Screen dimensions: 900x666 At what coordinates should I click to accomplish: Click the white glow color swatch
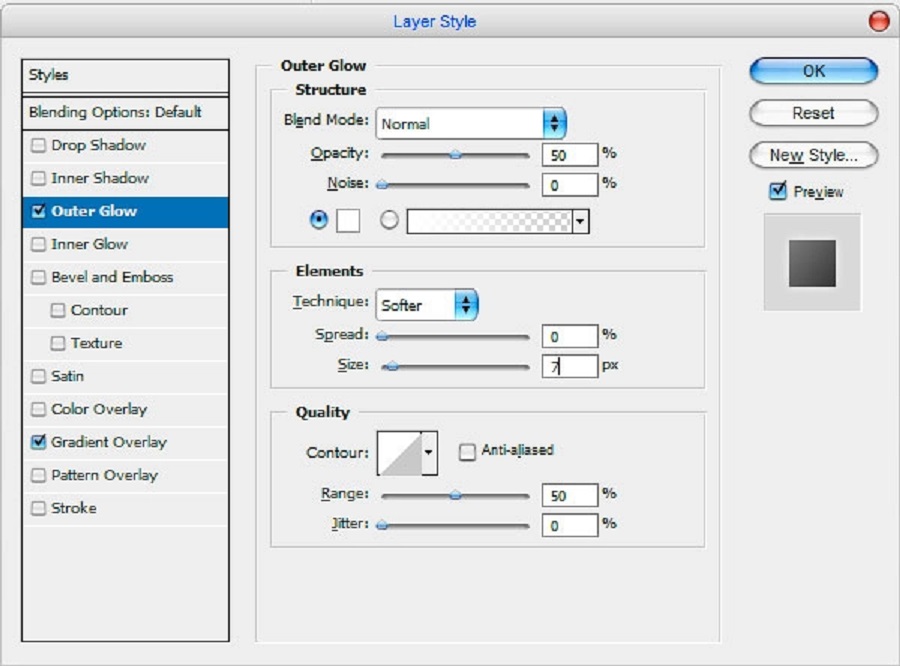pos(347,222)
